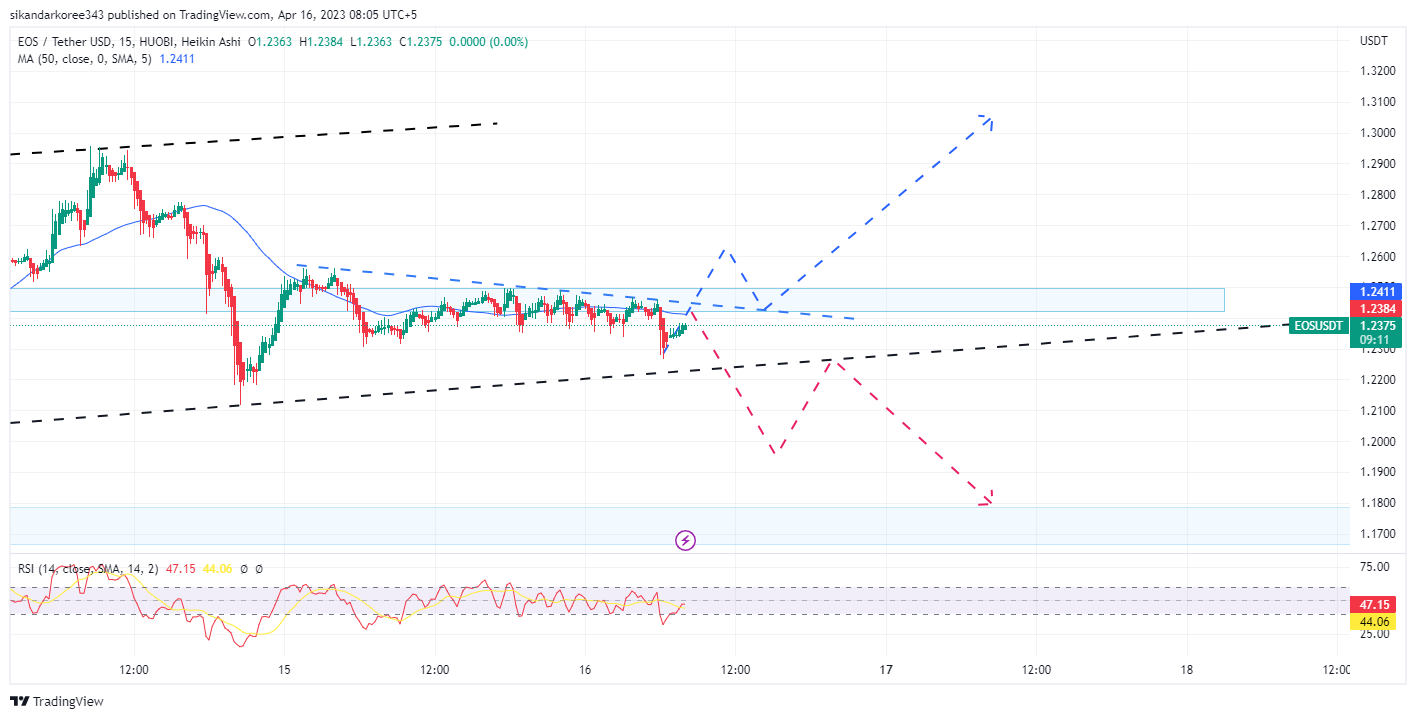The image size is (1416, 719).
Task: Click the USDT currency label on price axis
Action: point(1374,41)
